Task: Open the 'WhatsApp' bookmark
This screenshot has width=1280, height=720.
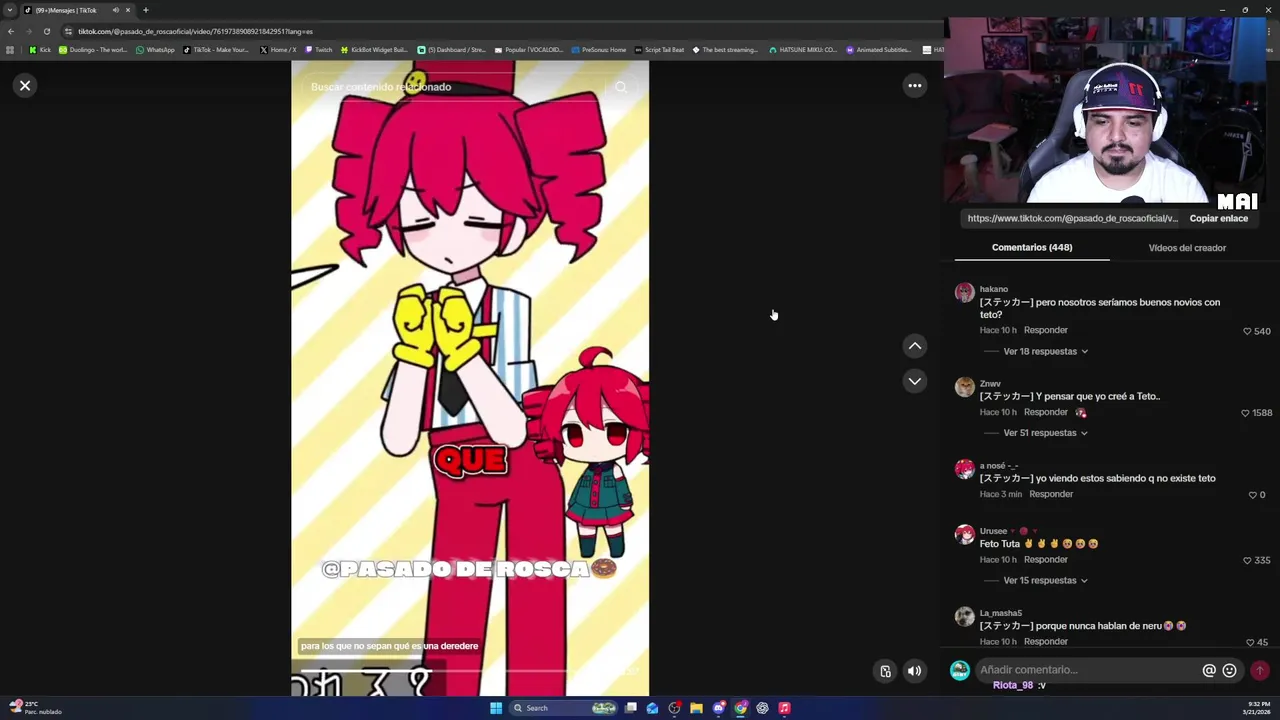Action: [155, 50]
